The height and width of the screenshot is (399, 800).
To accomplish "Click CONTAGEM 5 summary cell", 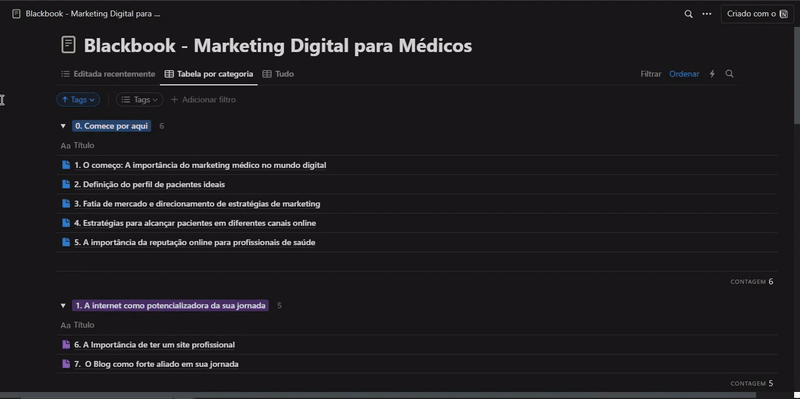I will 752,384.
